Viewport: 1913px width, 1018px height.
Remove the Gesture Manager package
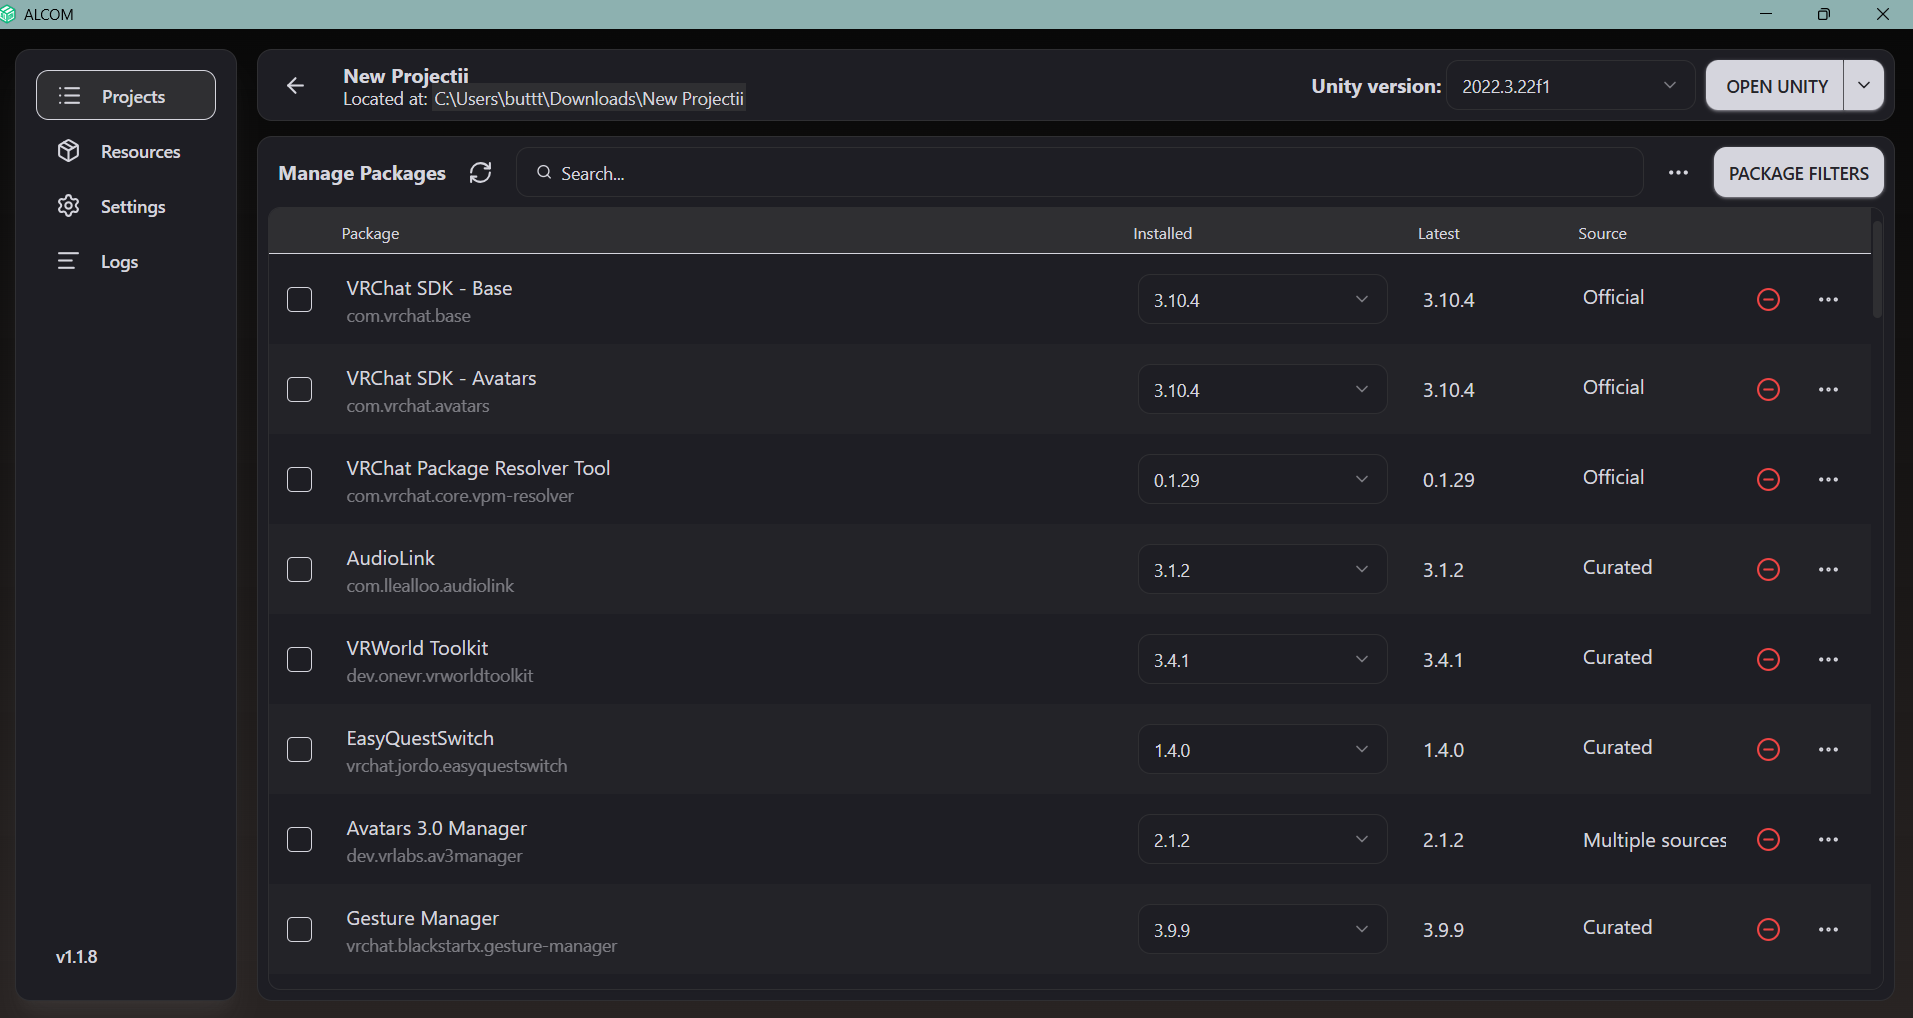coord(1768,929)
